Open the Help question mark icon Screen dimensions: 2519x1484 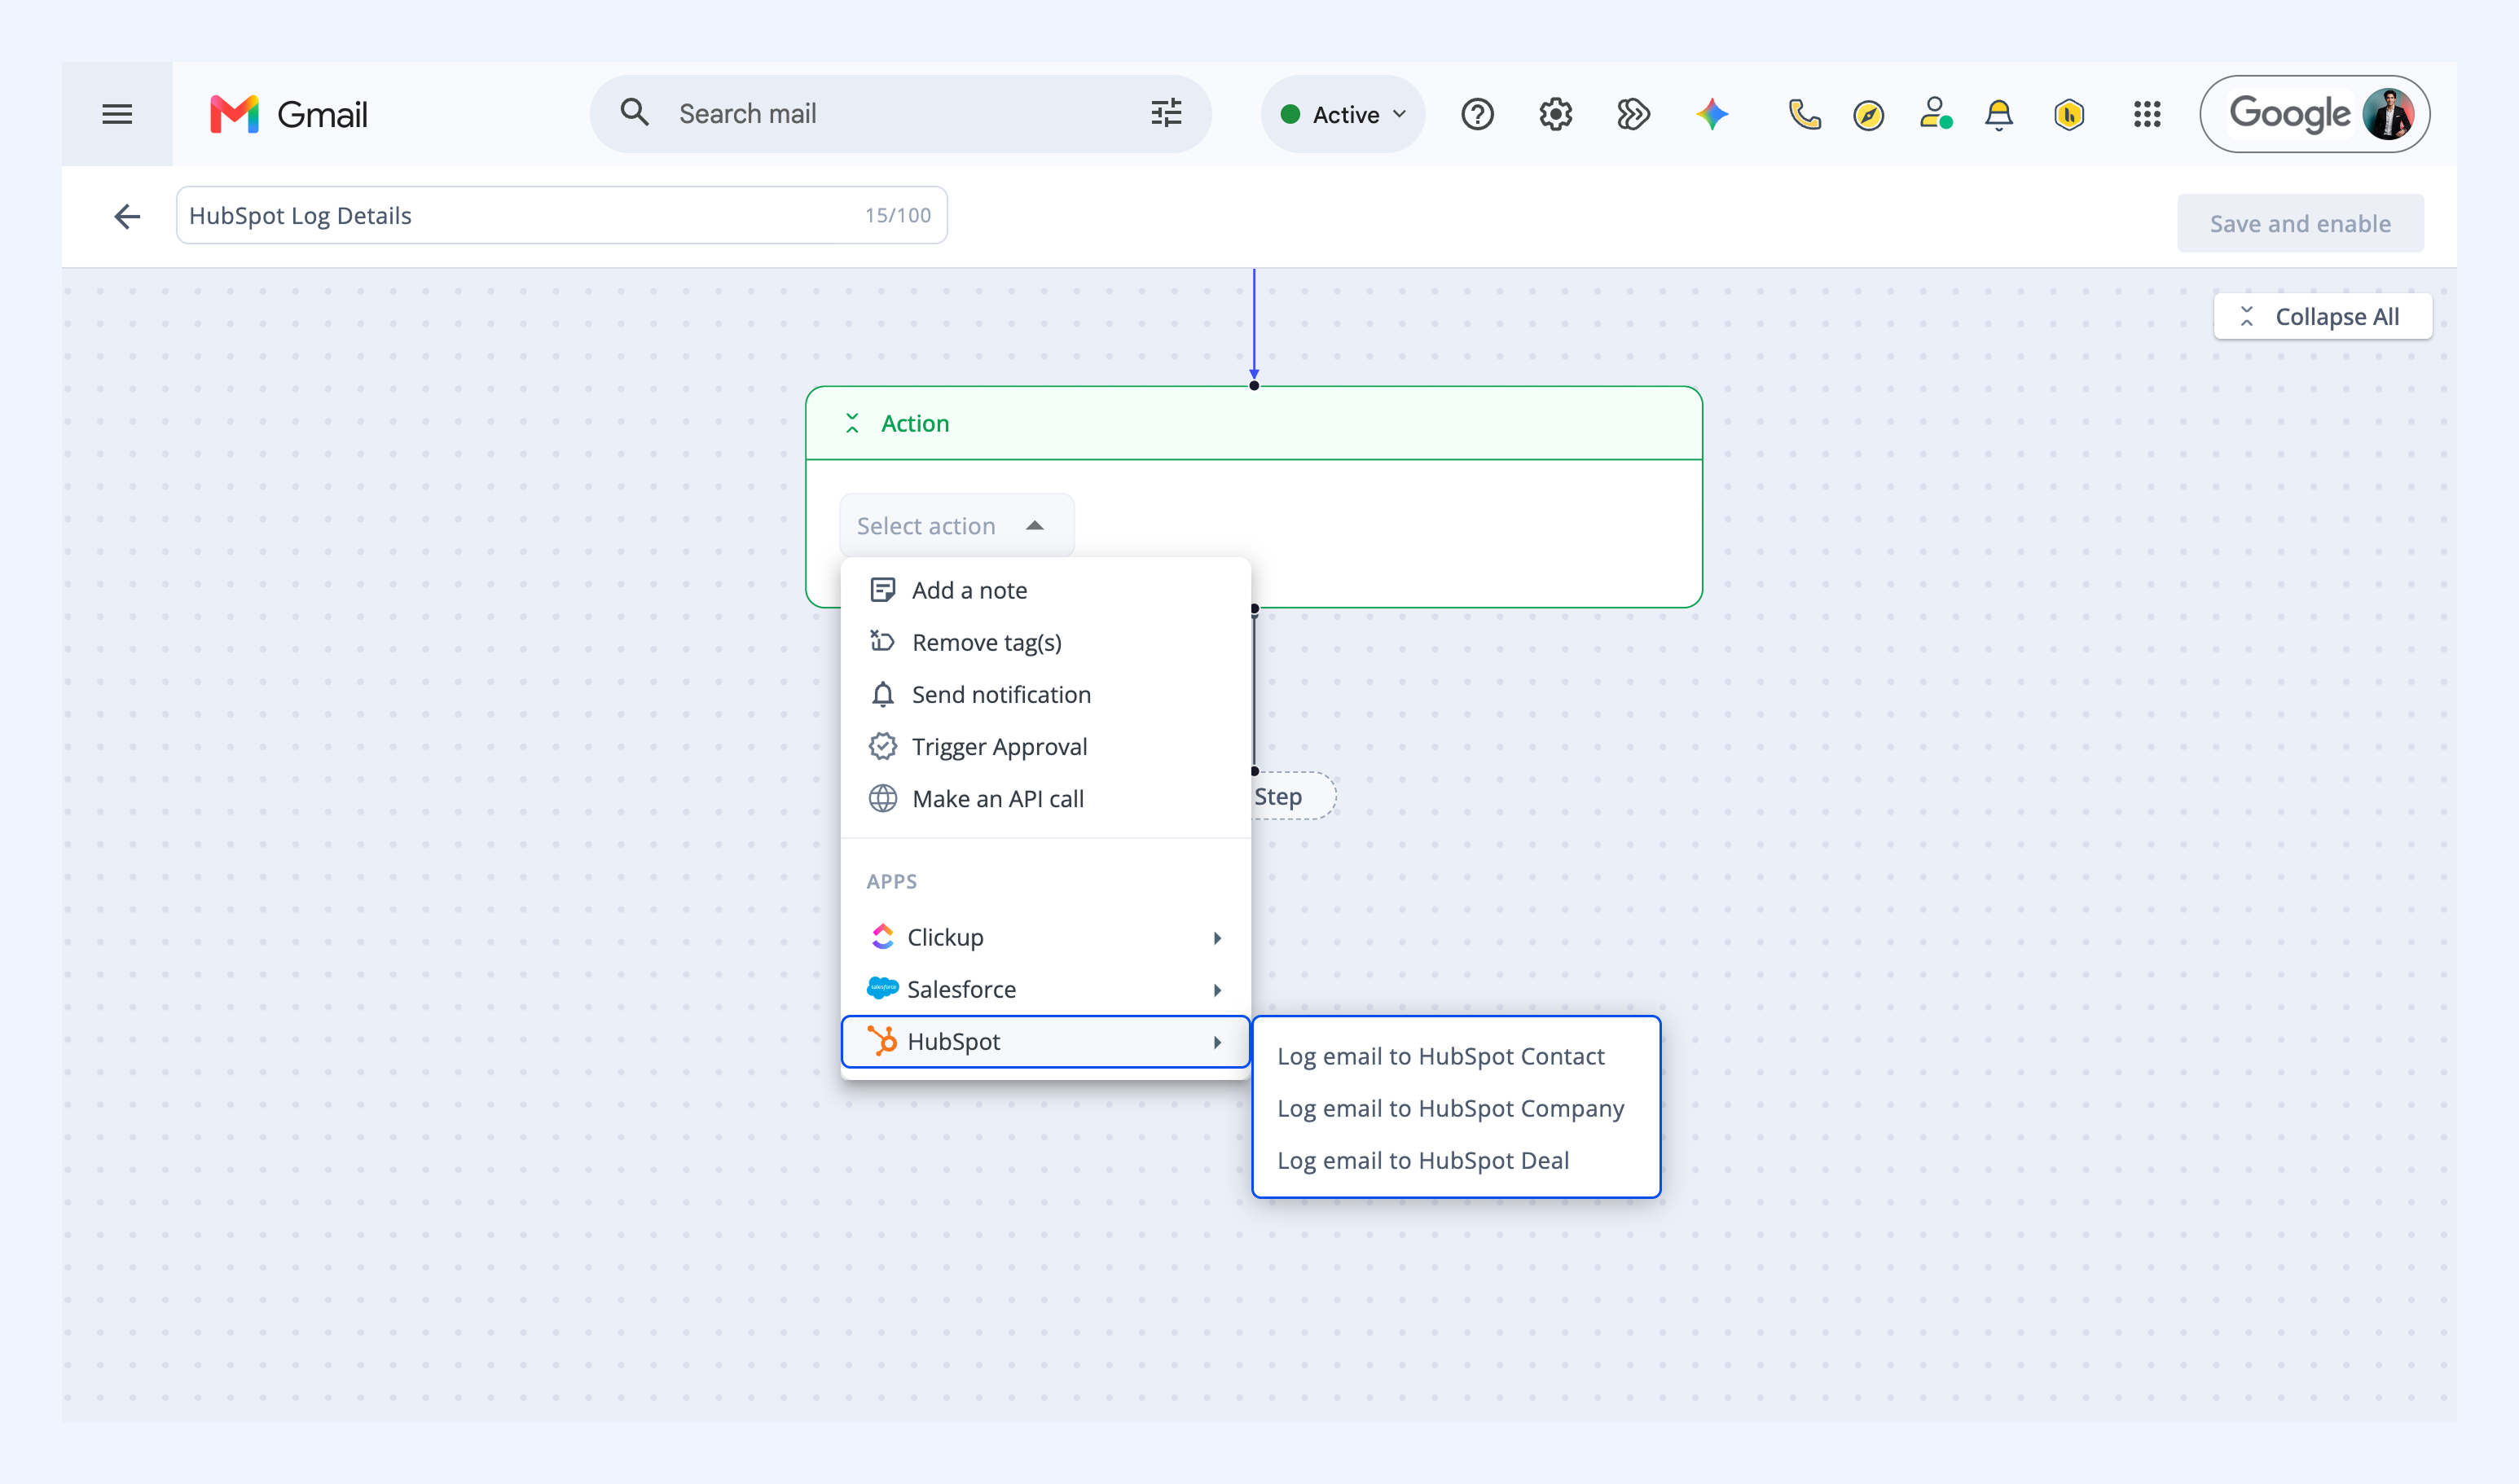pos(1477,114)
